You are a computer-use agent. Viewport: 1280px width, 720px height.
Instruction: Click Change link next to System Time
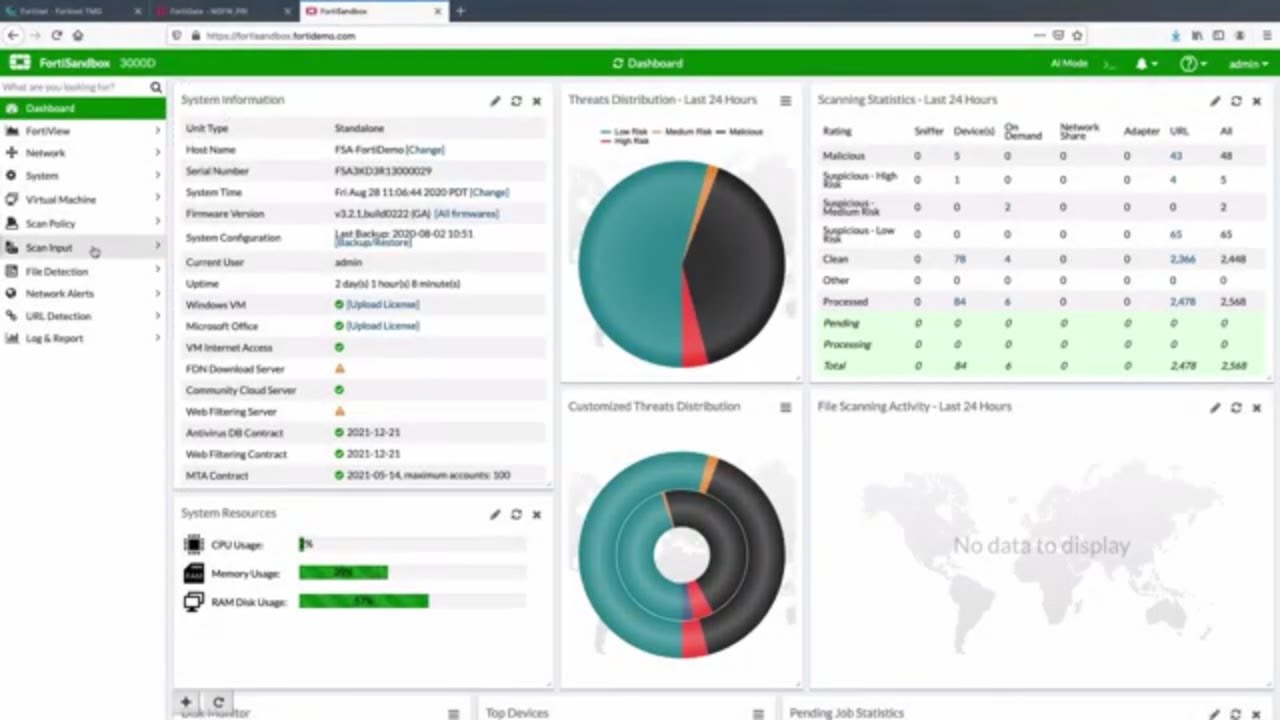[x=489, y=192]
